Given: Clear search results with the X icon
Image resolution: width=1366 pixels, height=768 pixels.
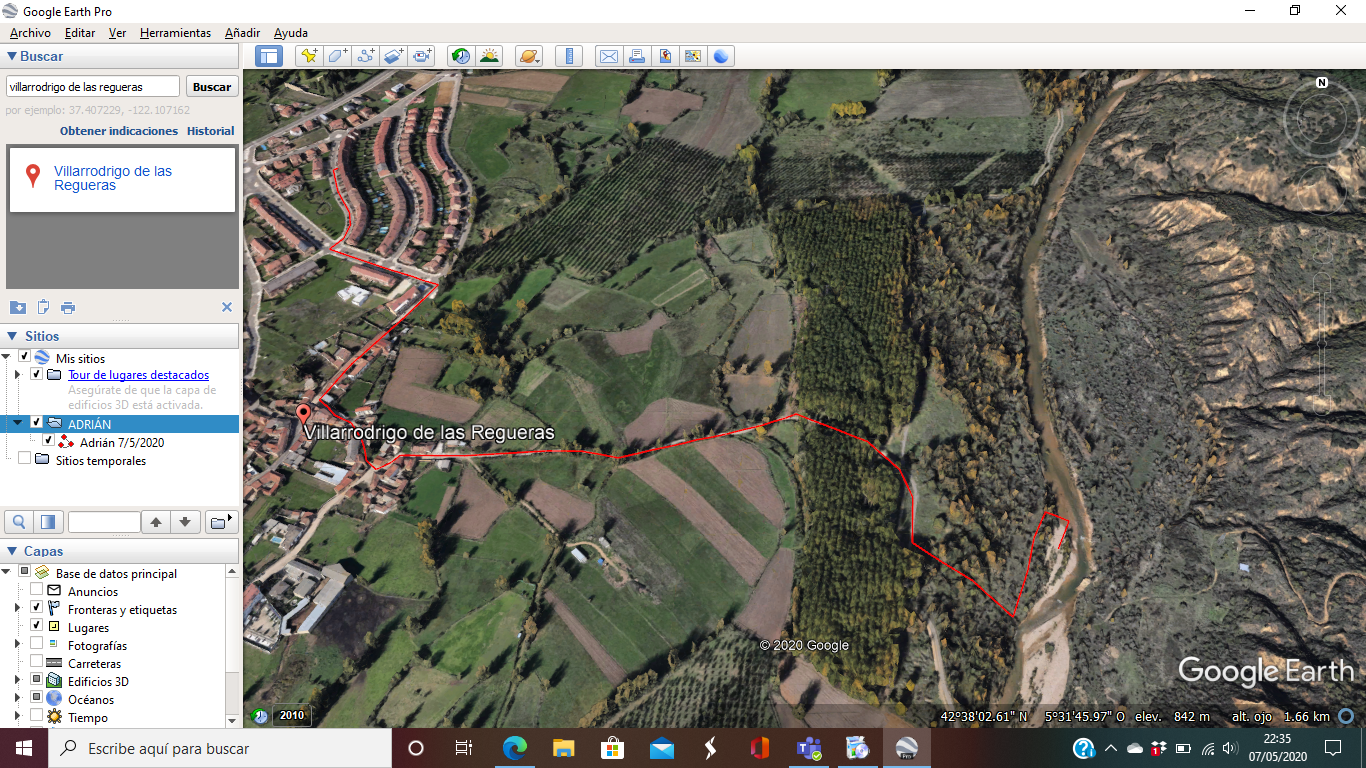Looking at the screenshot, I should point(227,307).
